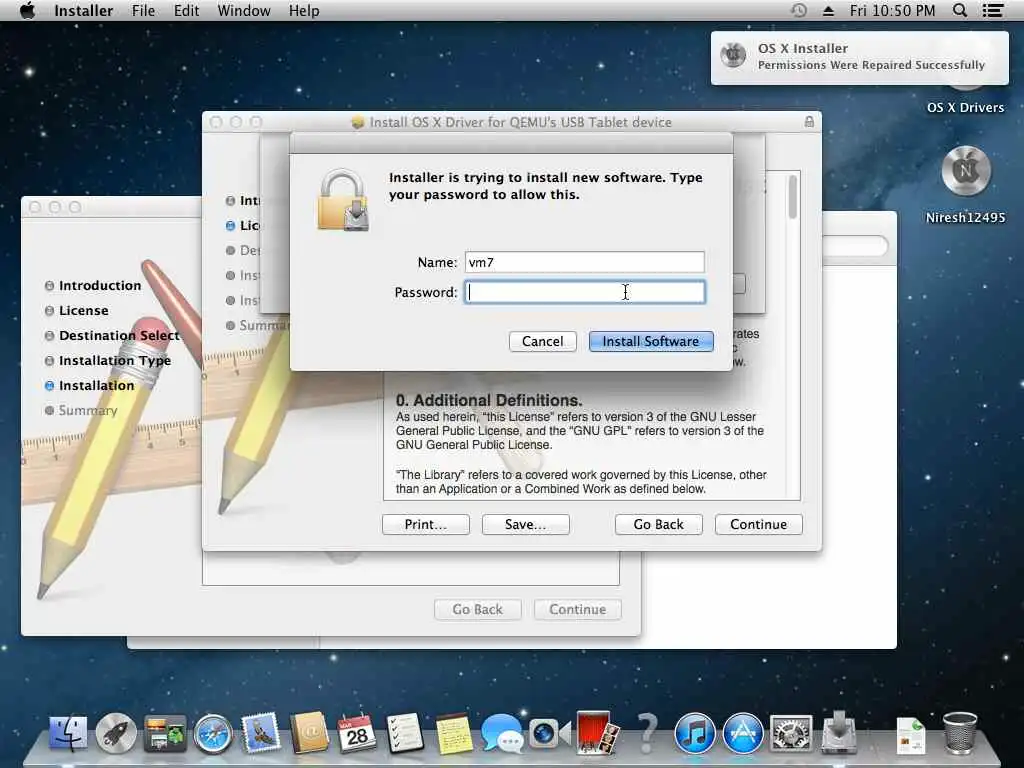This screenshot has height=768, width=1024.
Task: Open Finder from the Dock
Action: 69,733
